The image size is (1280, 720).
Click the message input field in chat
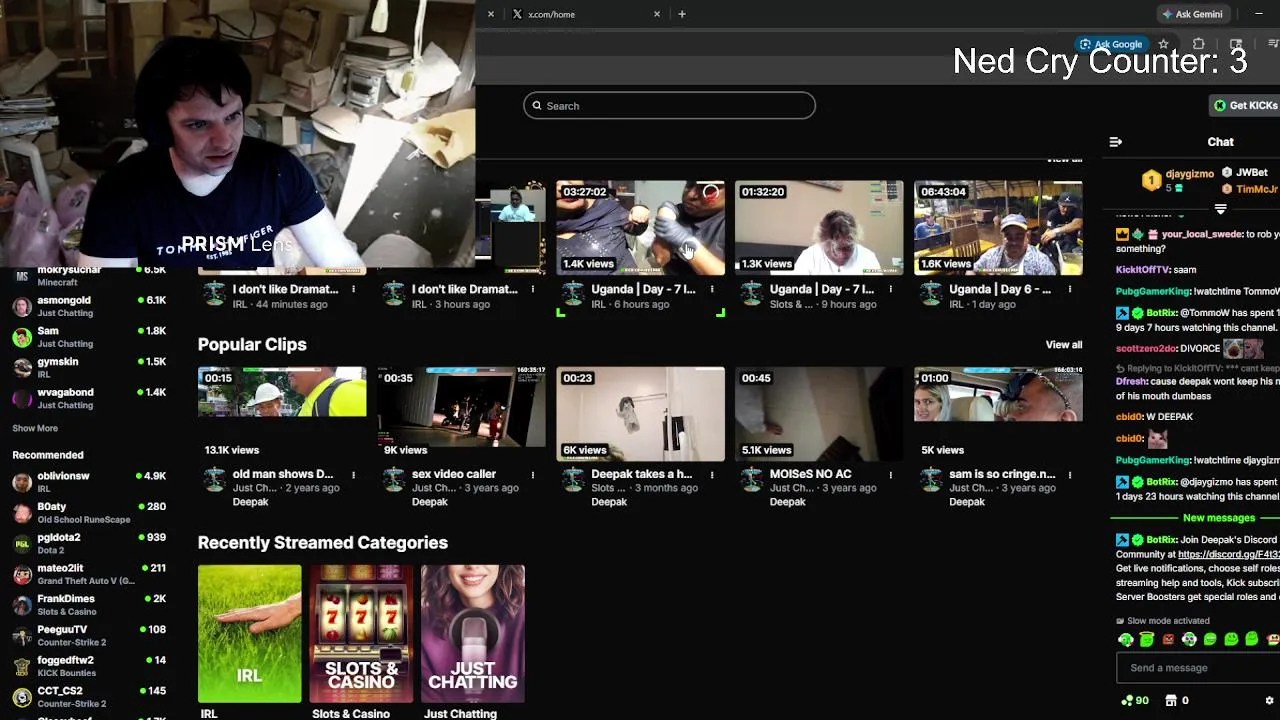[1198, 668]
